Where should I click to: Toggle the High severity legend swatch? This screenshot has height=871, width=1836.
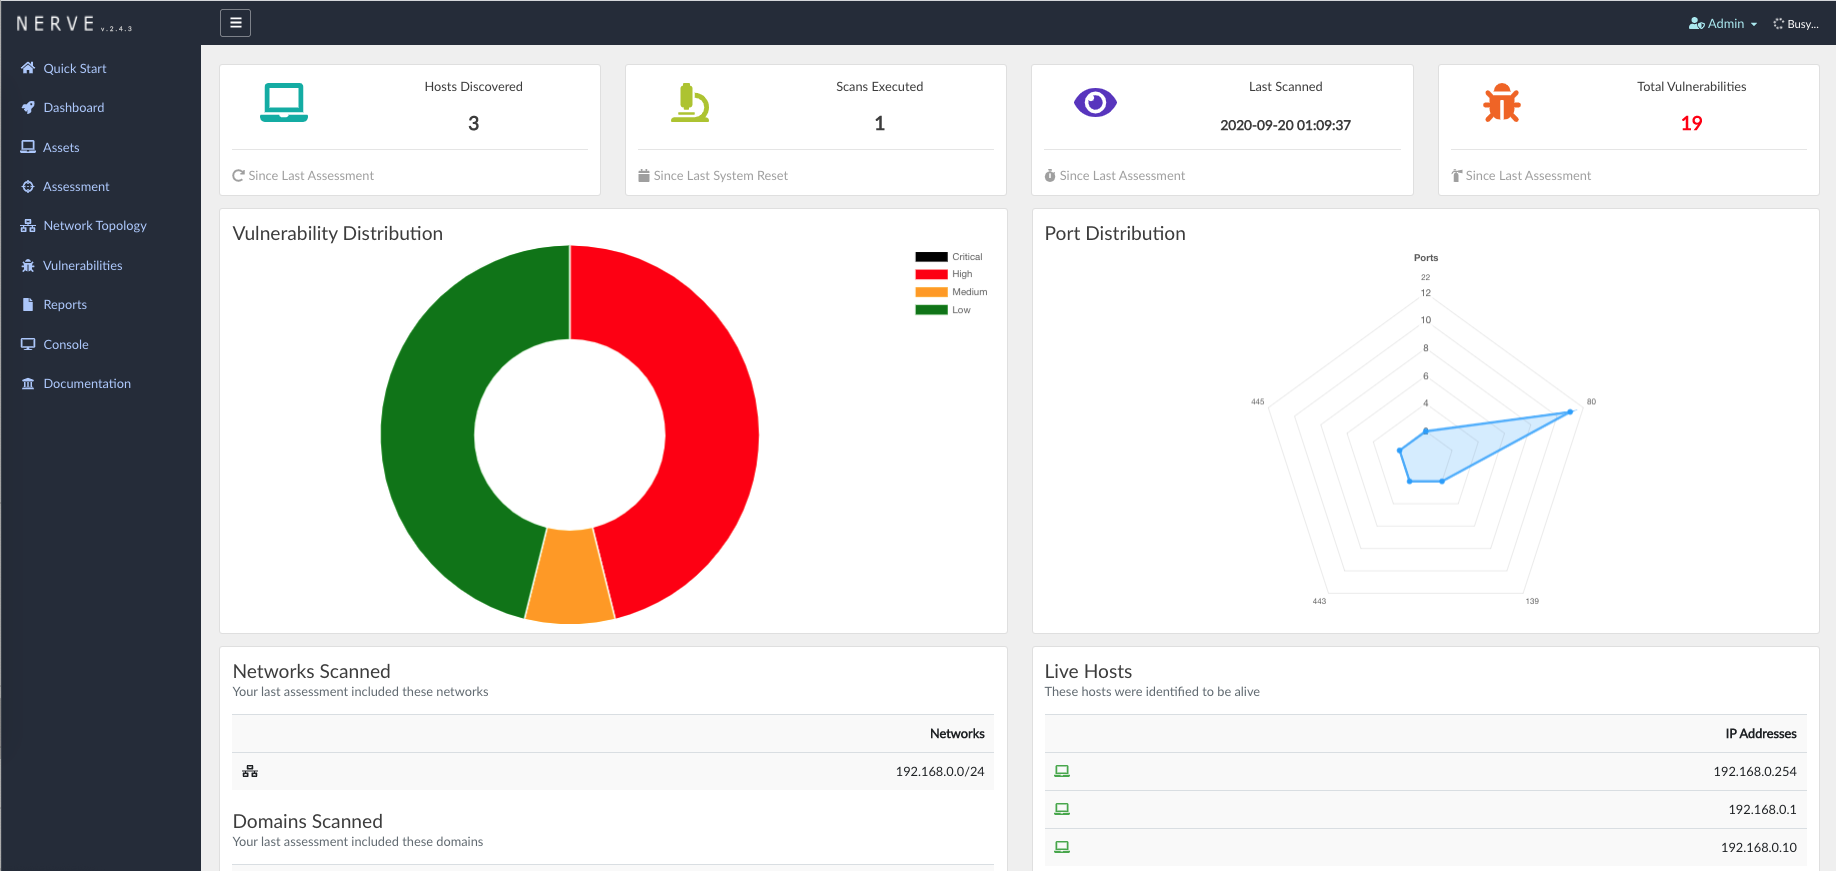click(931, 274)
